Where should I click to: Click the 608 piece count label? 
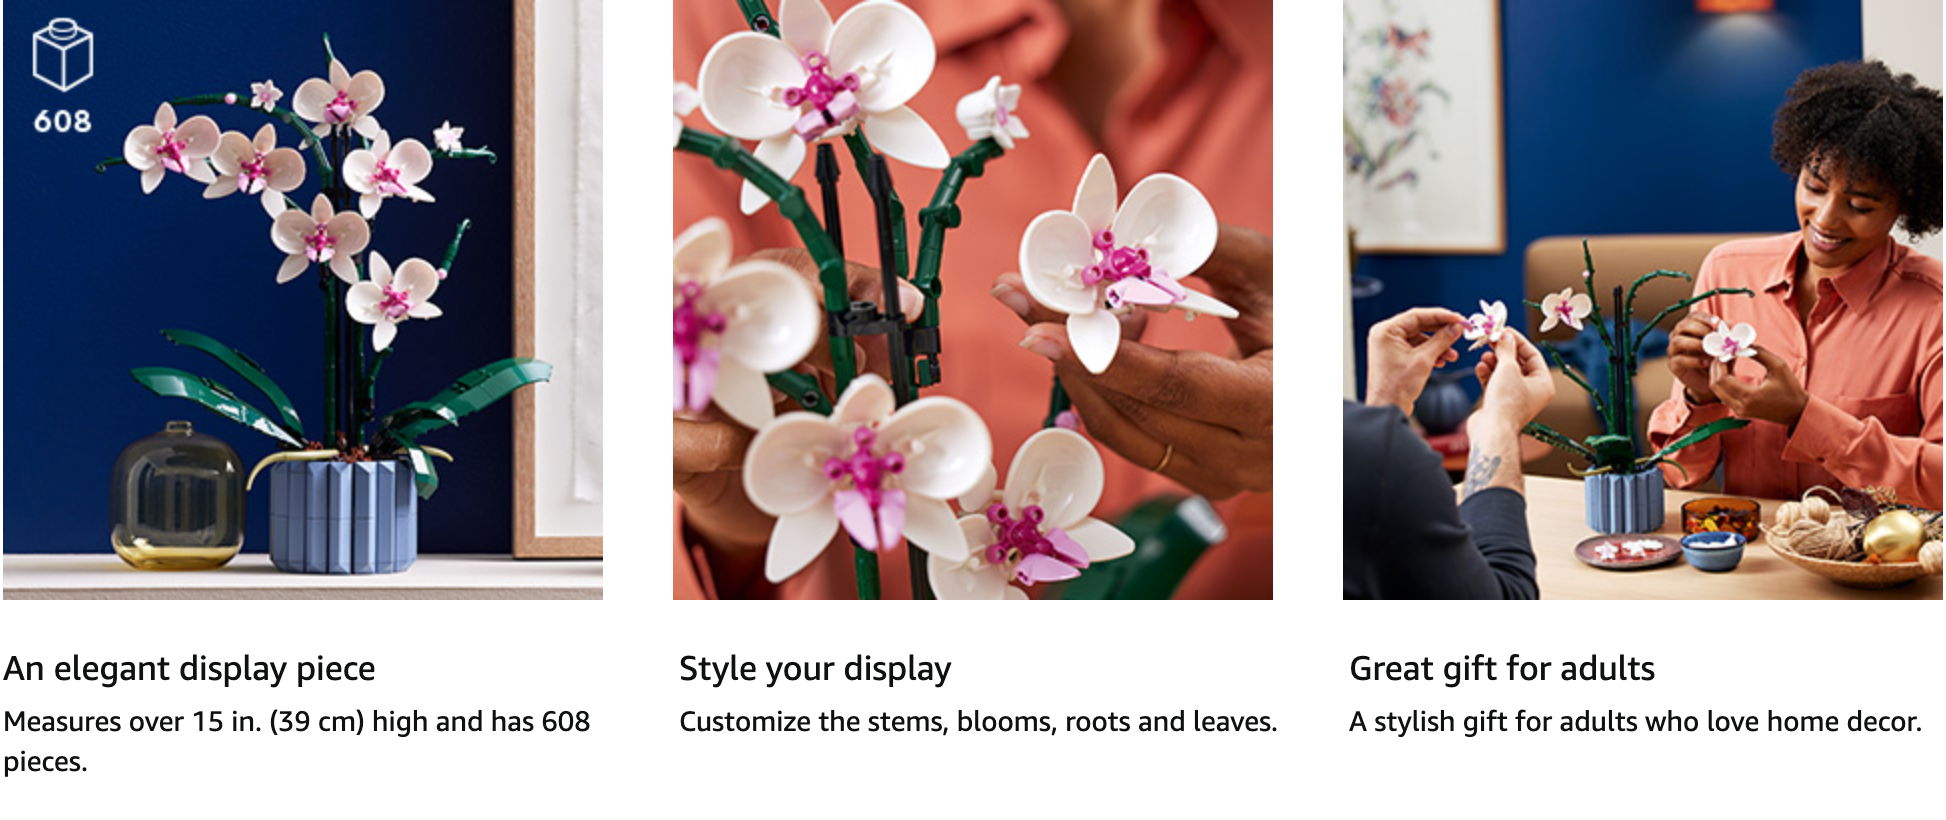(63, 121)
